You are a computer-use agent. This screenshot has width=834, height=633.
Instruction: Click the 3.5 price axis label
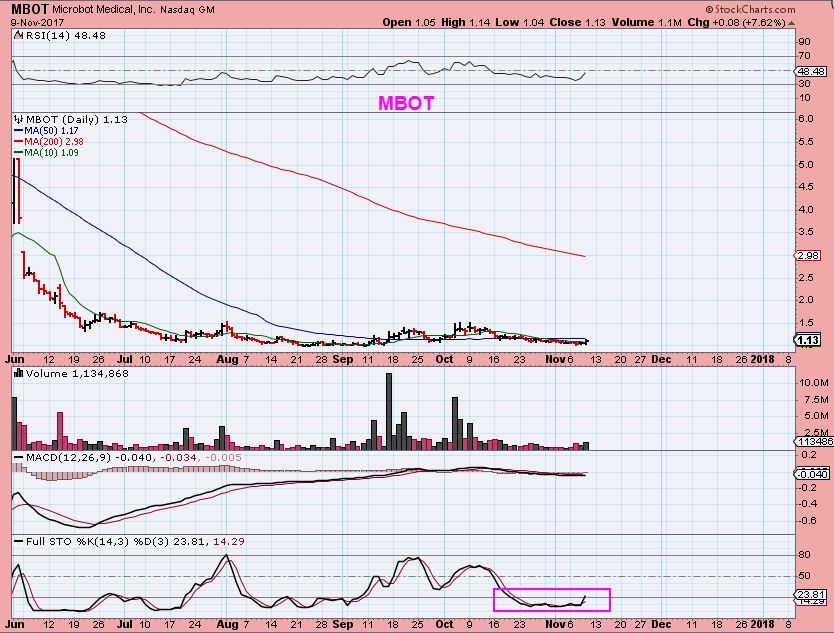pos(806,232)
